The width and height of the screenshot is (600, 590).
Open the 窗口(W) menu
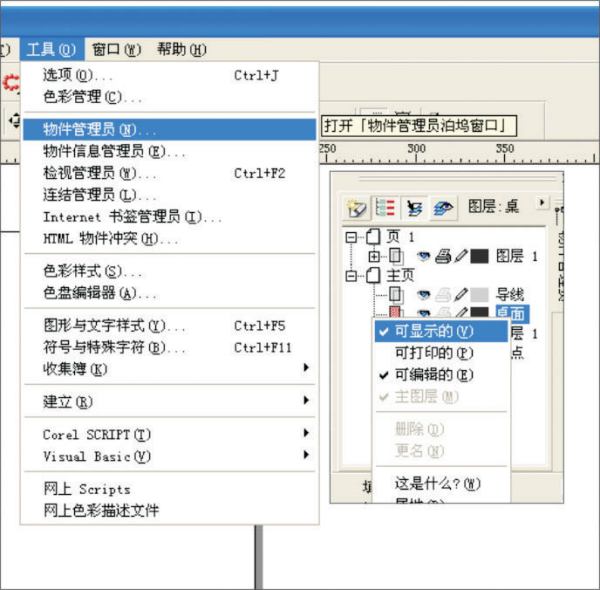117,49
